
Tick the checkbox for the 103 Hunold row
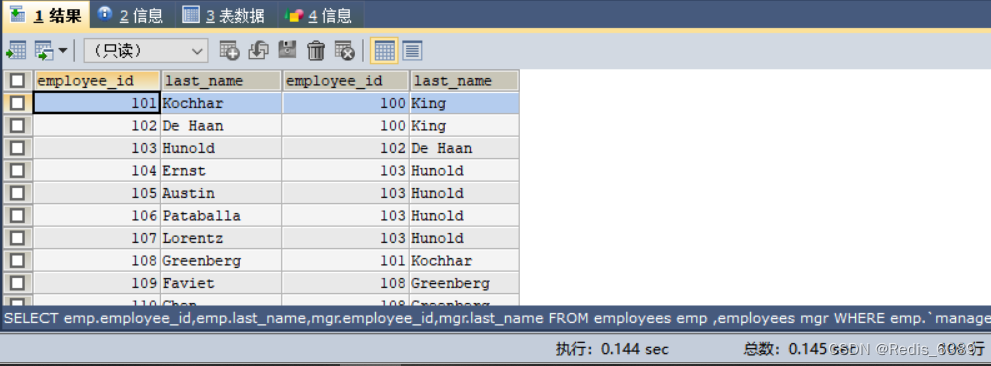(x=17, y=149)
